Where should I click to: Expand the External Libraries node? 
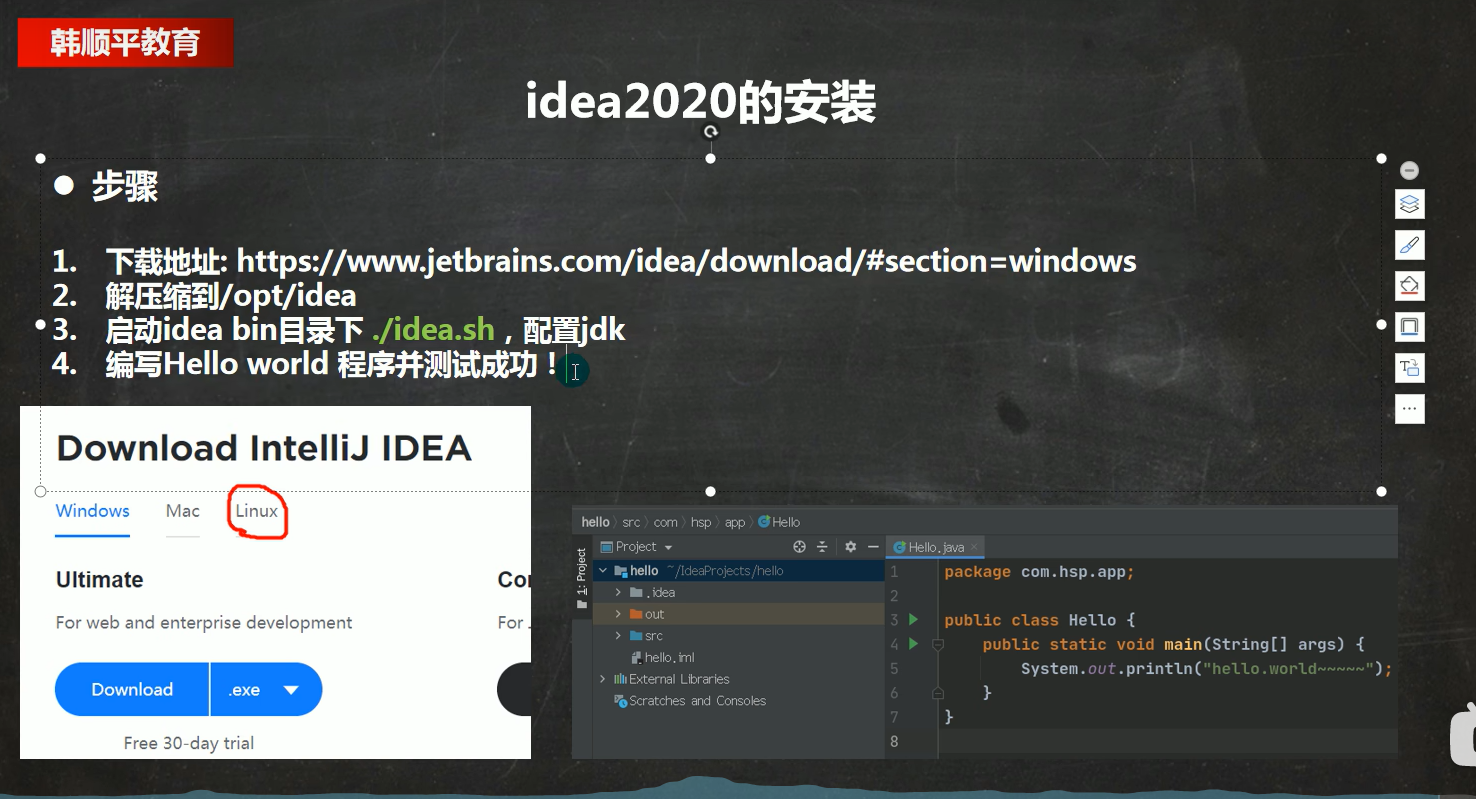point(603,679)
